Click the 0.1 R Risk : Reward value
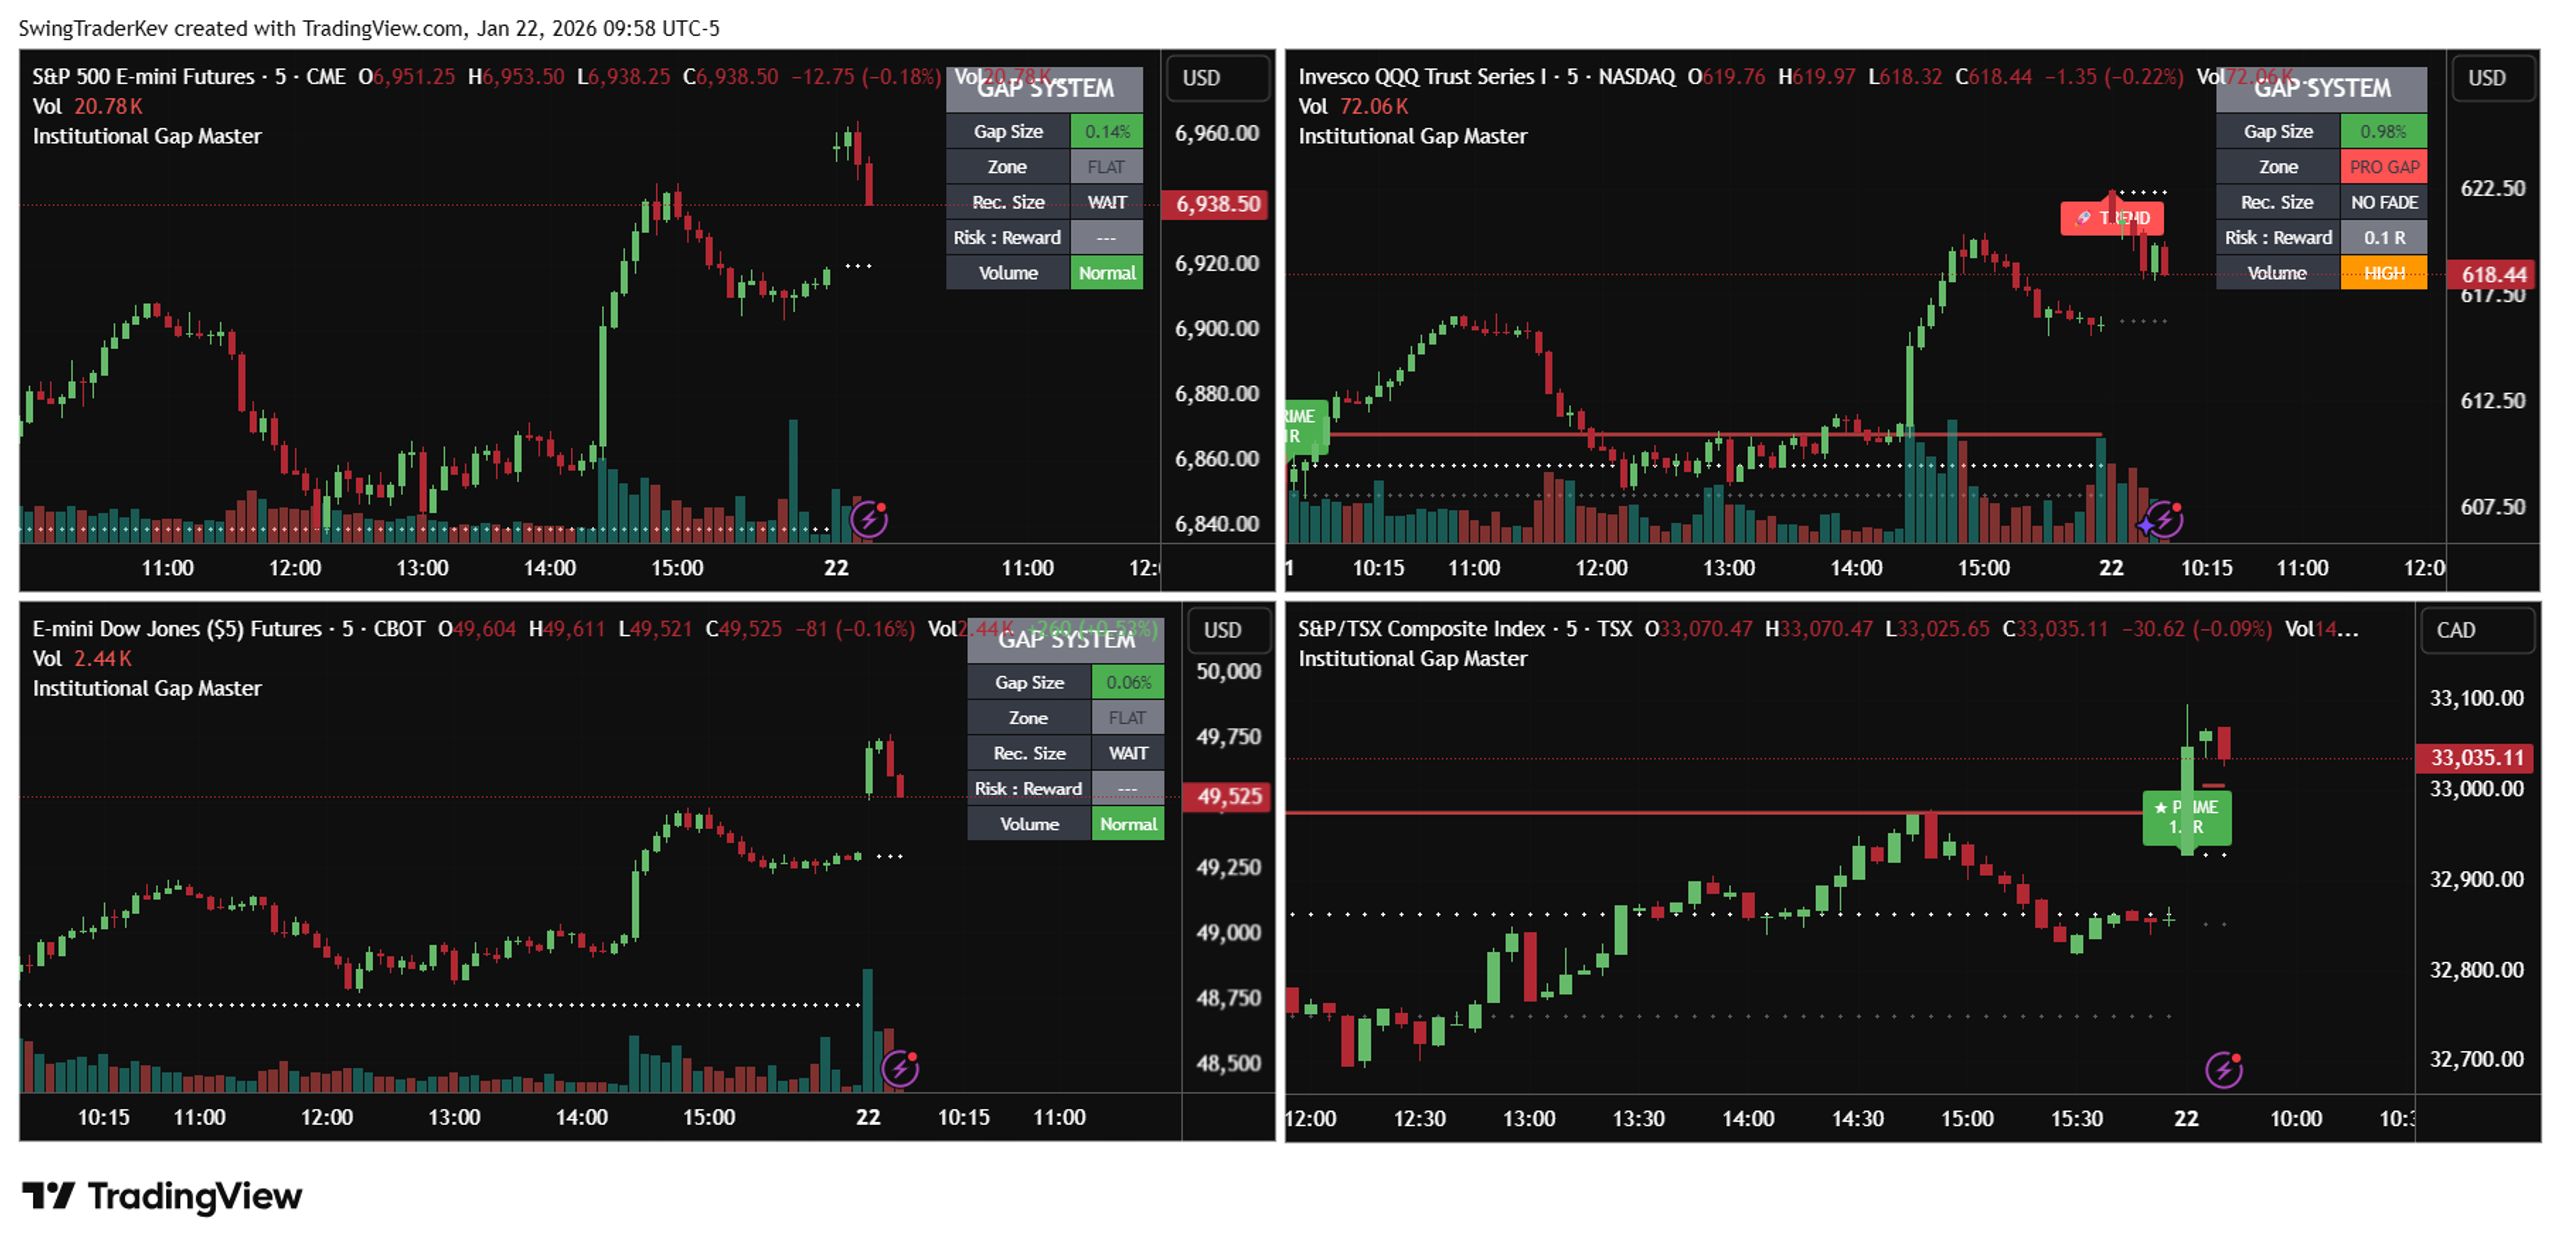Screen dimensions: 2560x1249 pyautogui.click(x=2384, y=237)
